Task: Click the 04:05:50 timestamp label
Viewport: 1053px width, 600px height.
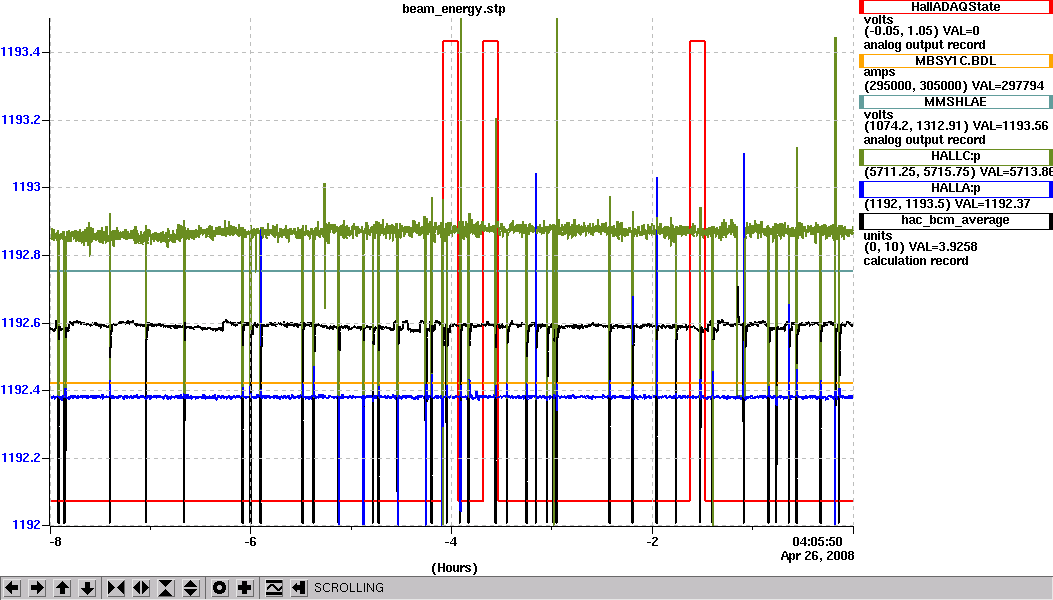Action: coord(817,542)
